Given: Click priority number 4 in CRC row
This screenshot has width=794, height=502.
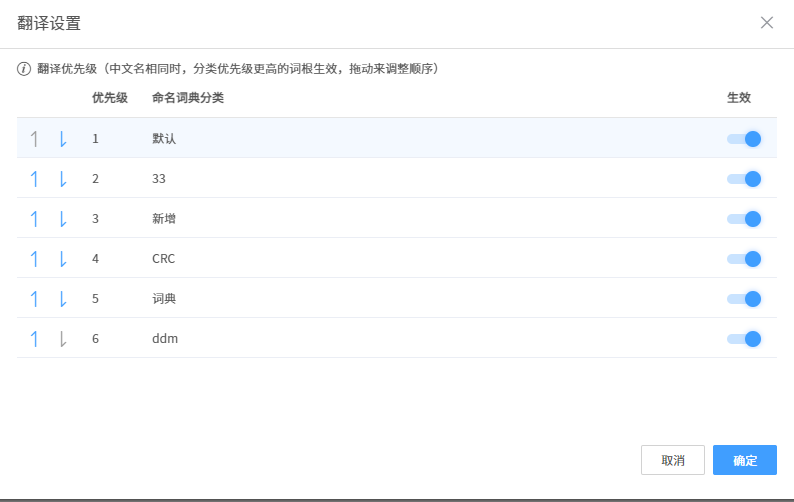Looking at the screenshot, I should click(x=95, y=258).
